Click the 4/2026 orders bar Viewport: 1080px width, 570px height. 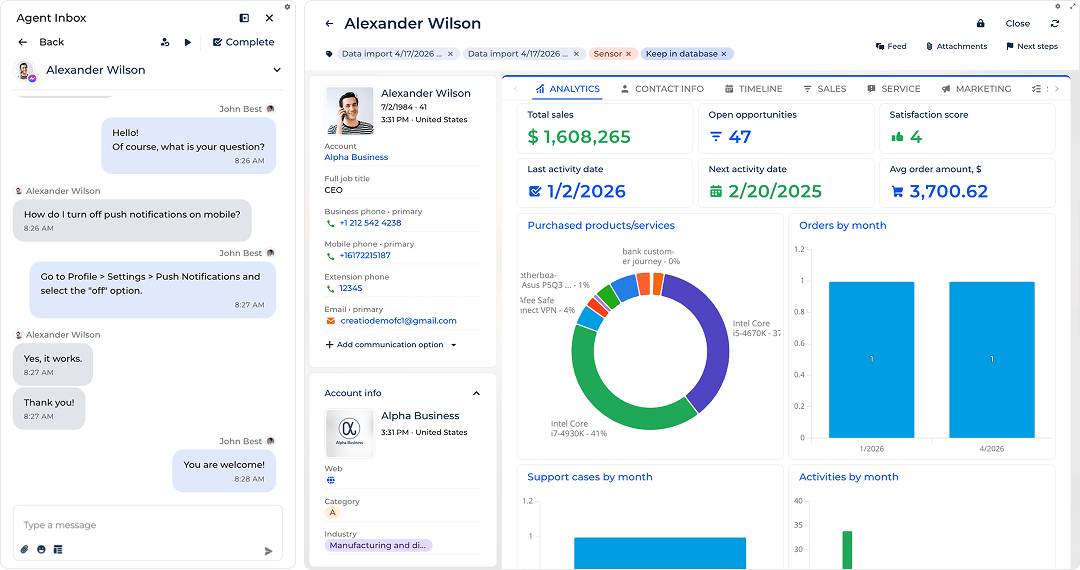[992, 359]
